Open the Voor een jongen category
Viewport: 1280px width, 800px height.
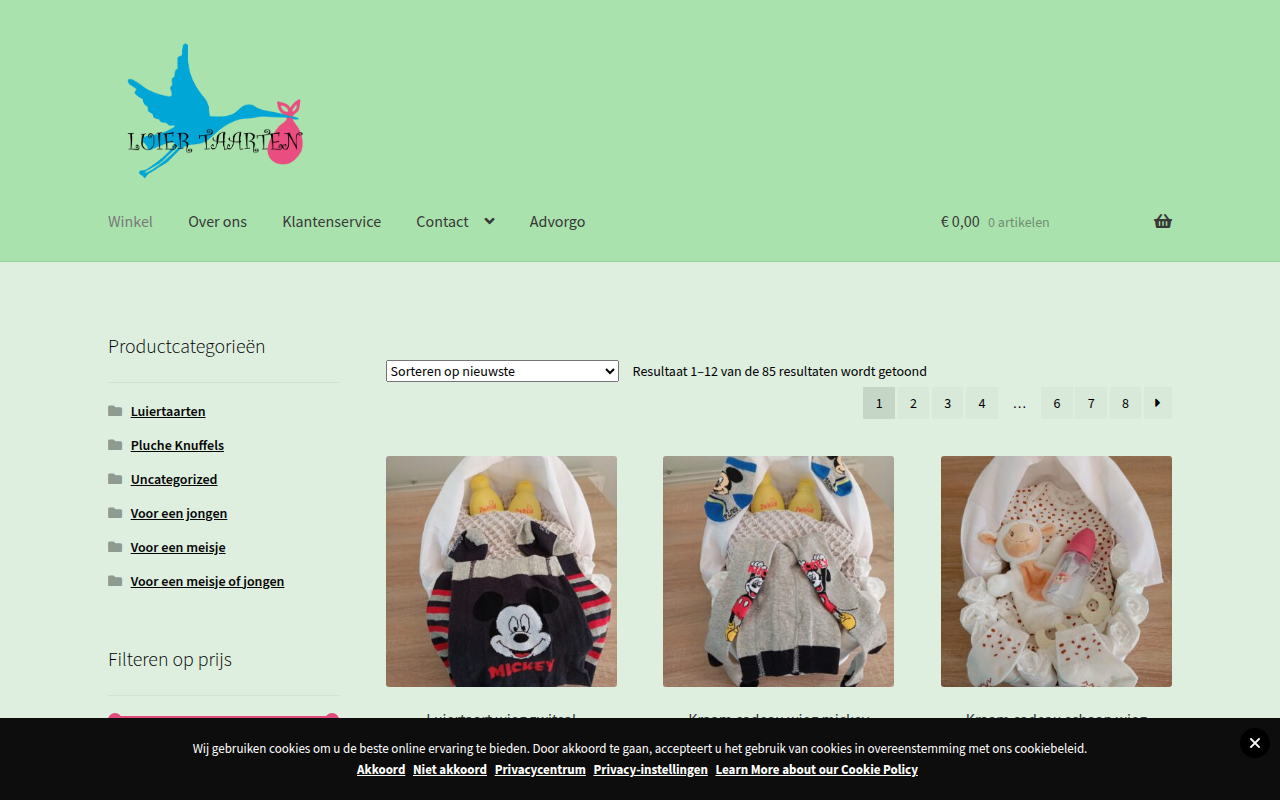click(x=179, y=513)
